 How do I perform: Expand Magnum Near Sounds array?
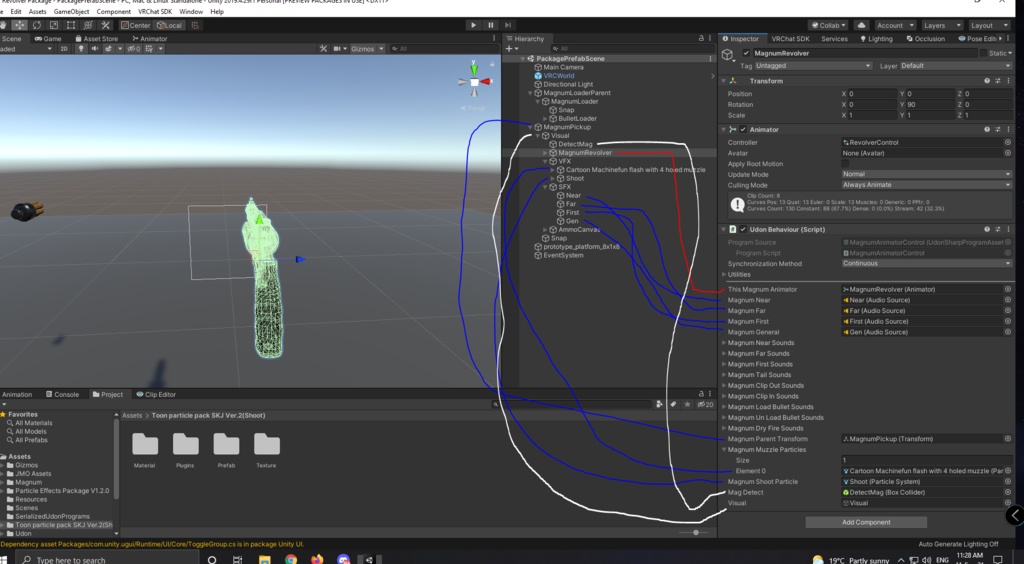724,343
